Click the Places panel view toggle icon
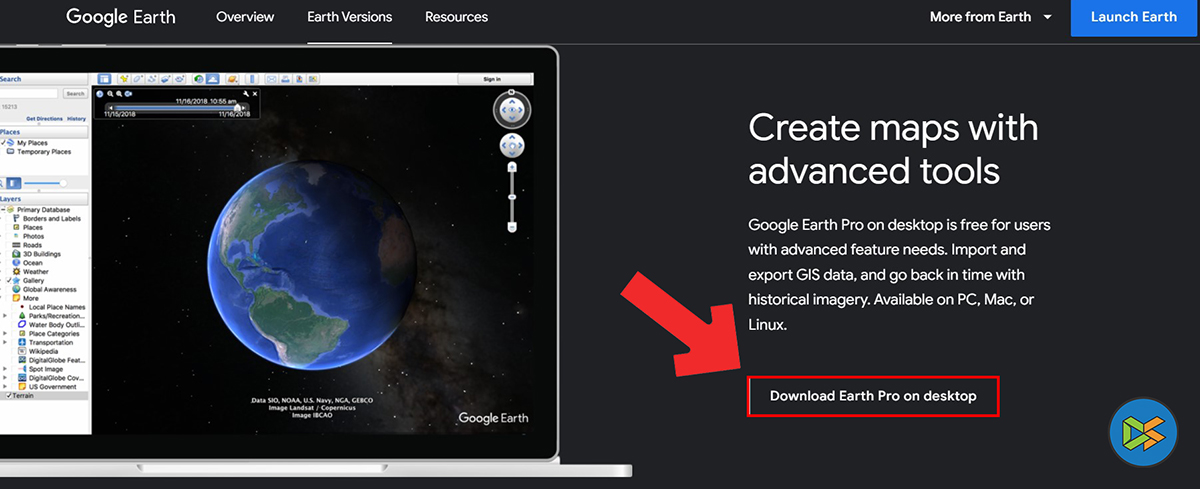Screen dimensions: 1200x489 (14, 183)
